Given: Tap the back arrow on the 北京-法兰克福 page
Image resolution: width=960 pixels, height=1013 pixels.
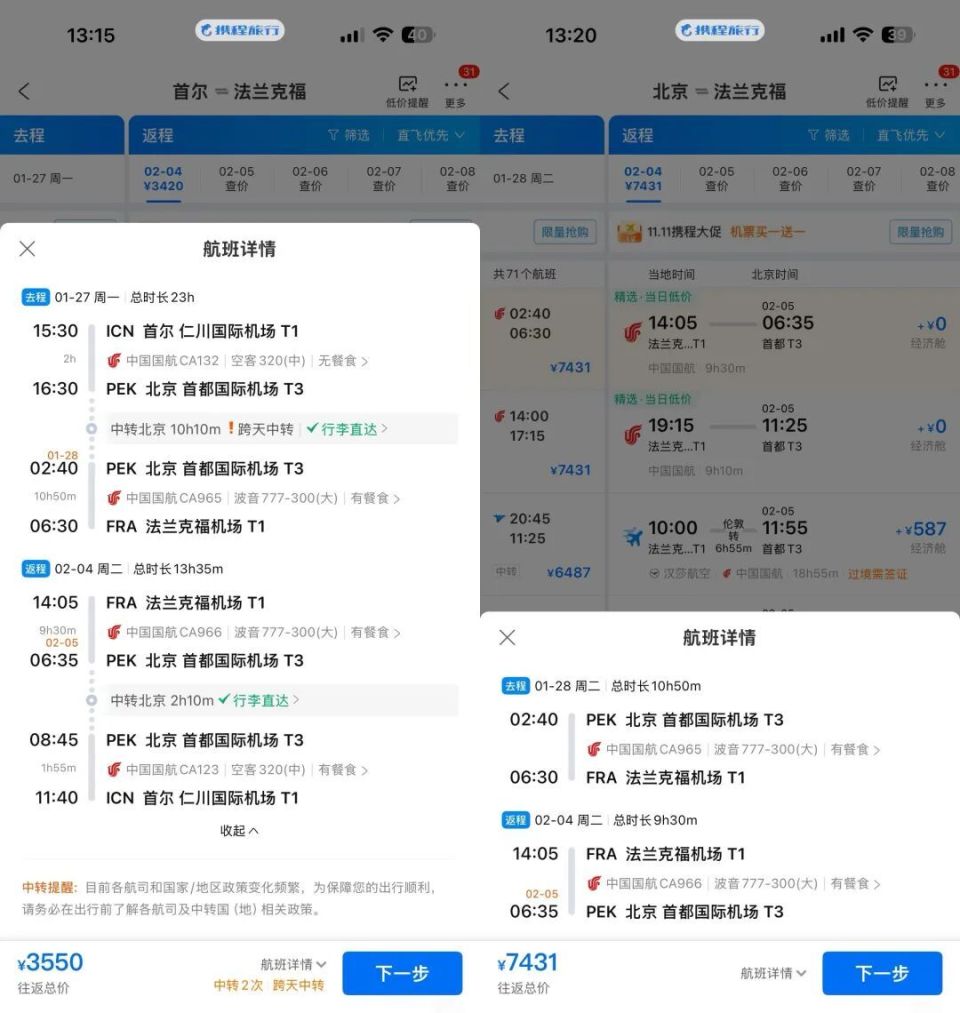Looking at the screenshot, I should 503,91.
